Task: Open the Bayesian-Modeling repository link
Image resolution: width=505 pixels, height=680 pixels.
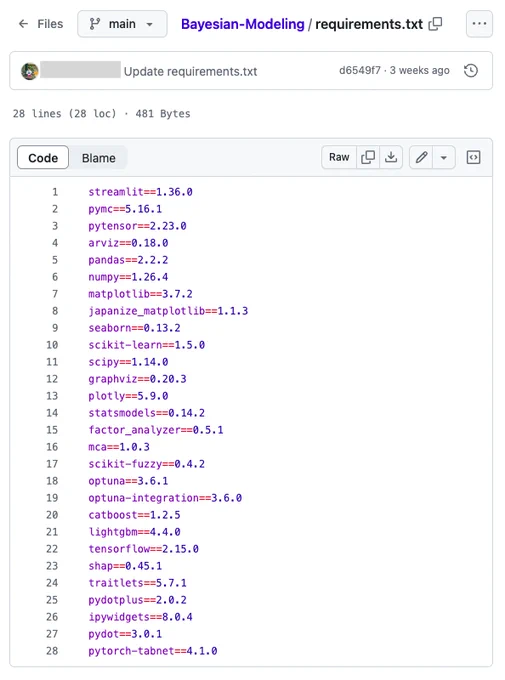Action: click(243, 24)
